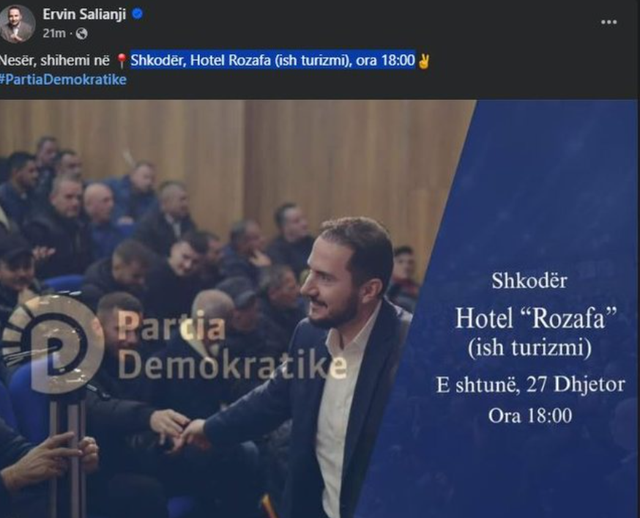Click the "Nesër, shihemi në" caption text

click(x=55, y=60)
